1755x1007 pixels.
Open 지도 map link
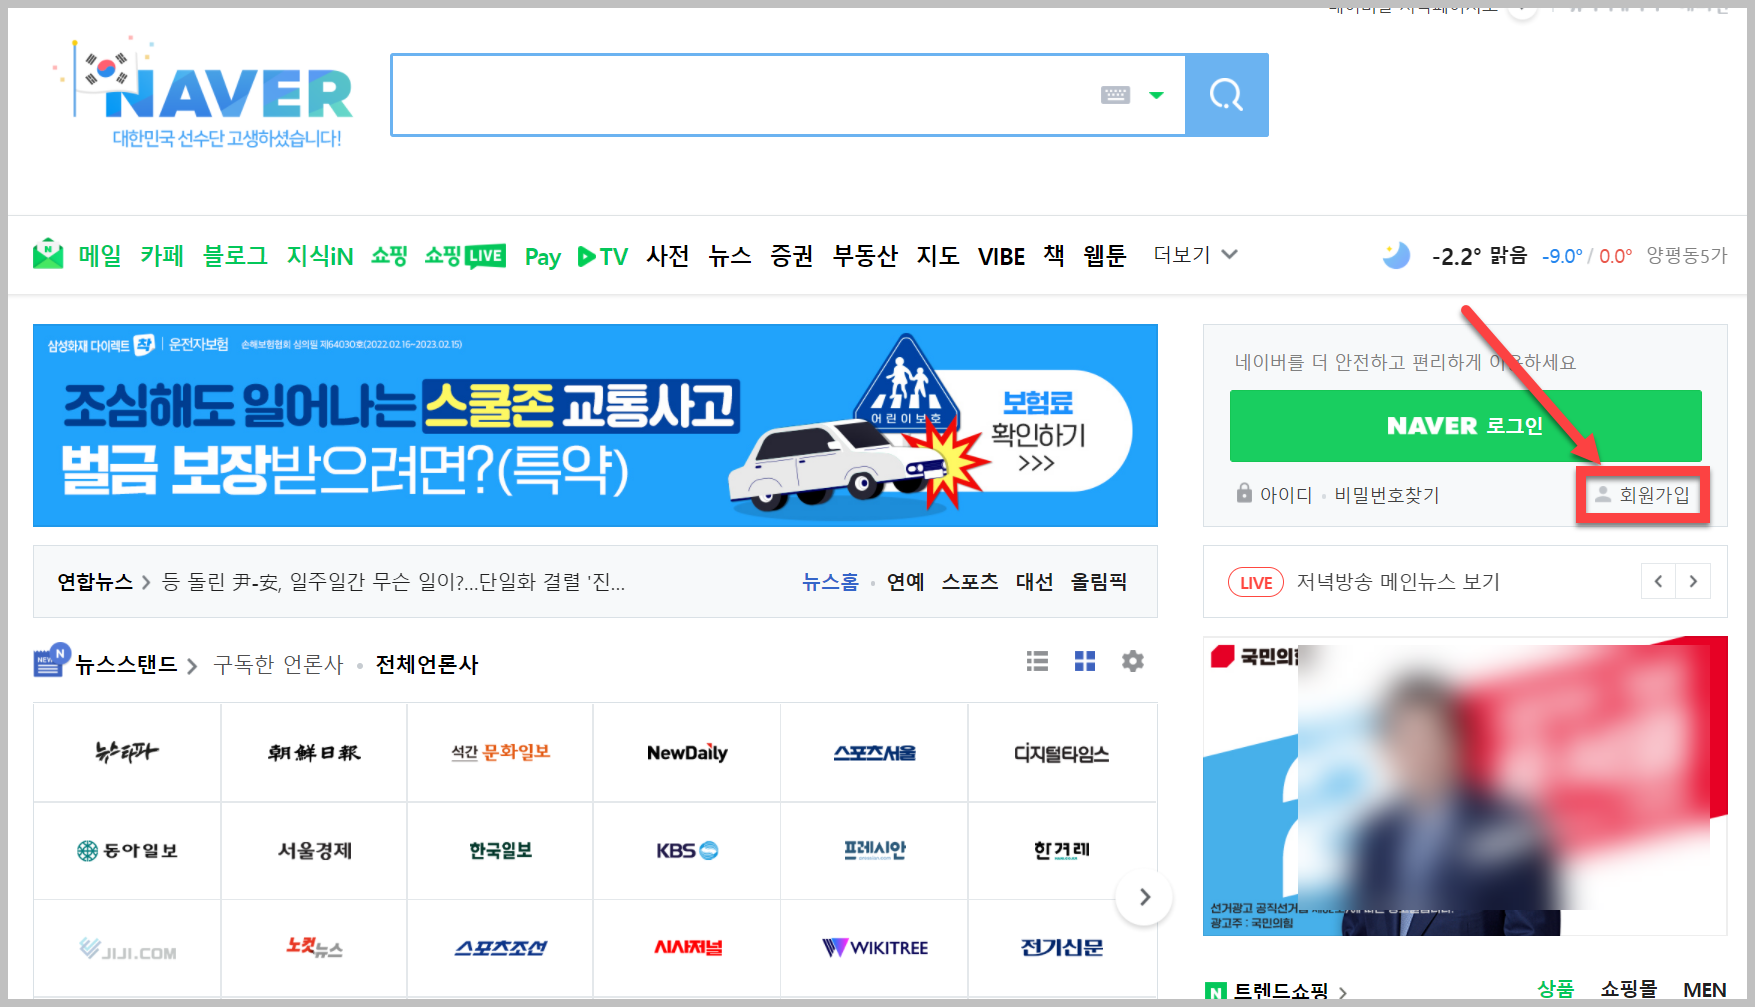click(938, 256)
